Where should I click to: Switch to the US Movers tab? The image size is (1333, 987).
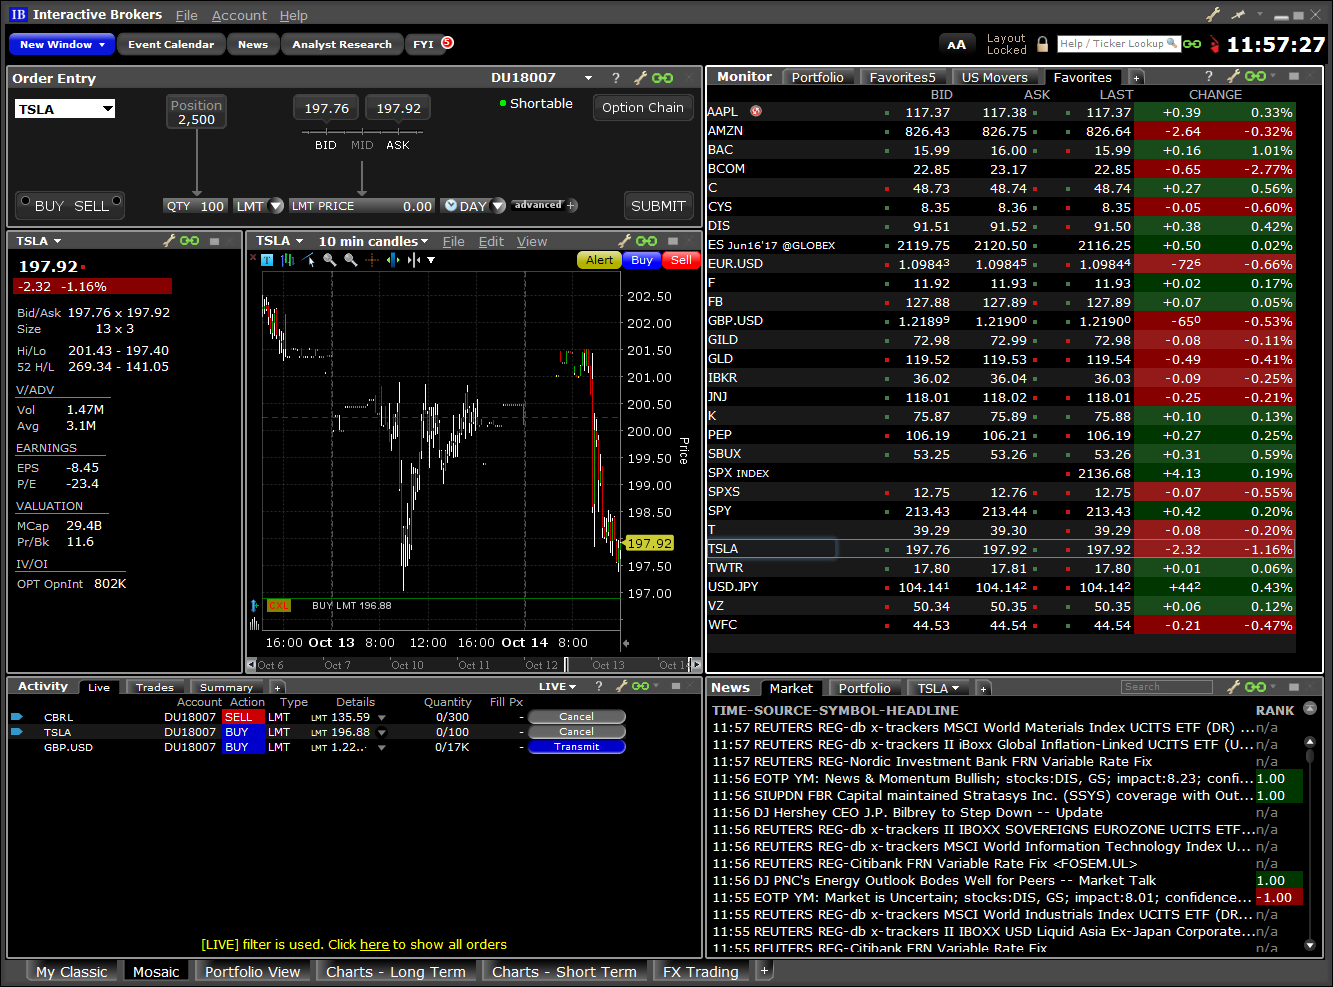click(994, 77)
